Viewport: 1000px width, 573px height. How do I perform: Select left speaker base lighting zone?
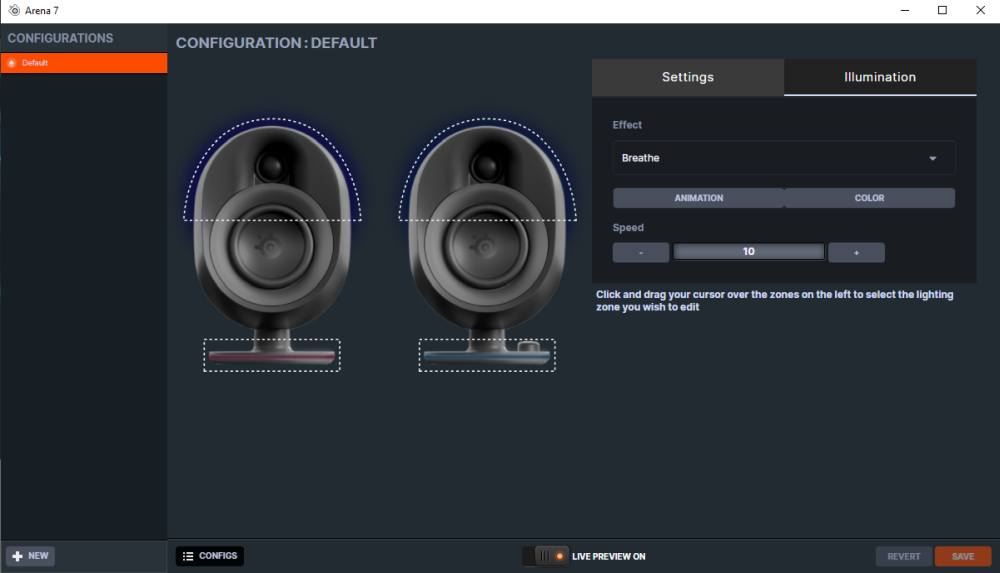pyautogui.click(x=272, y=356)
